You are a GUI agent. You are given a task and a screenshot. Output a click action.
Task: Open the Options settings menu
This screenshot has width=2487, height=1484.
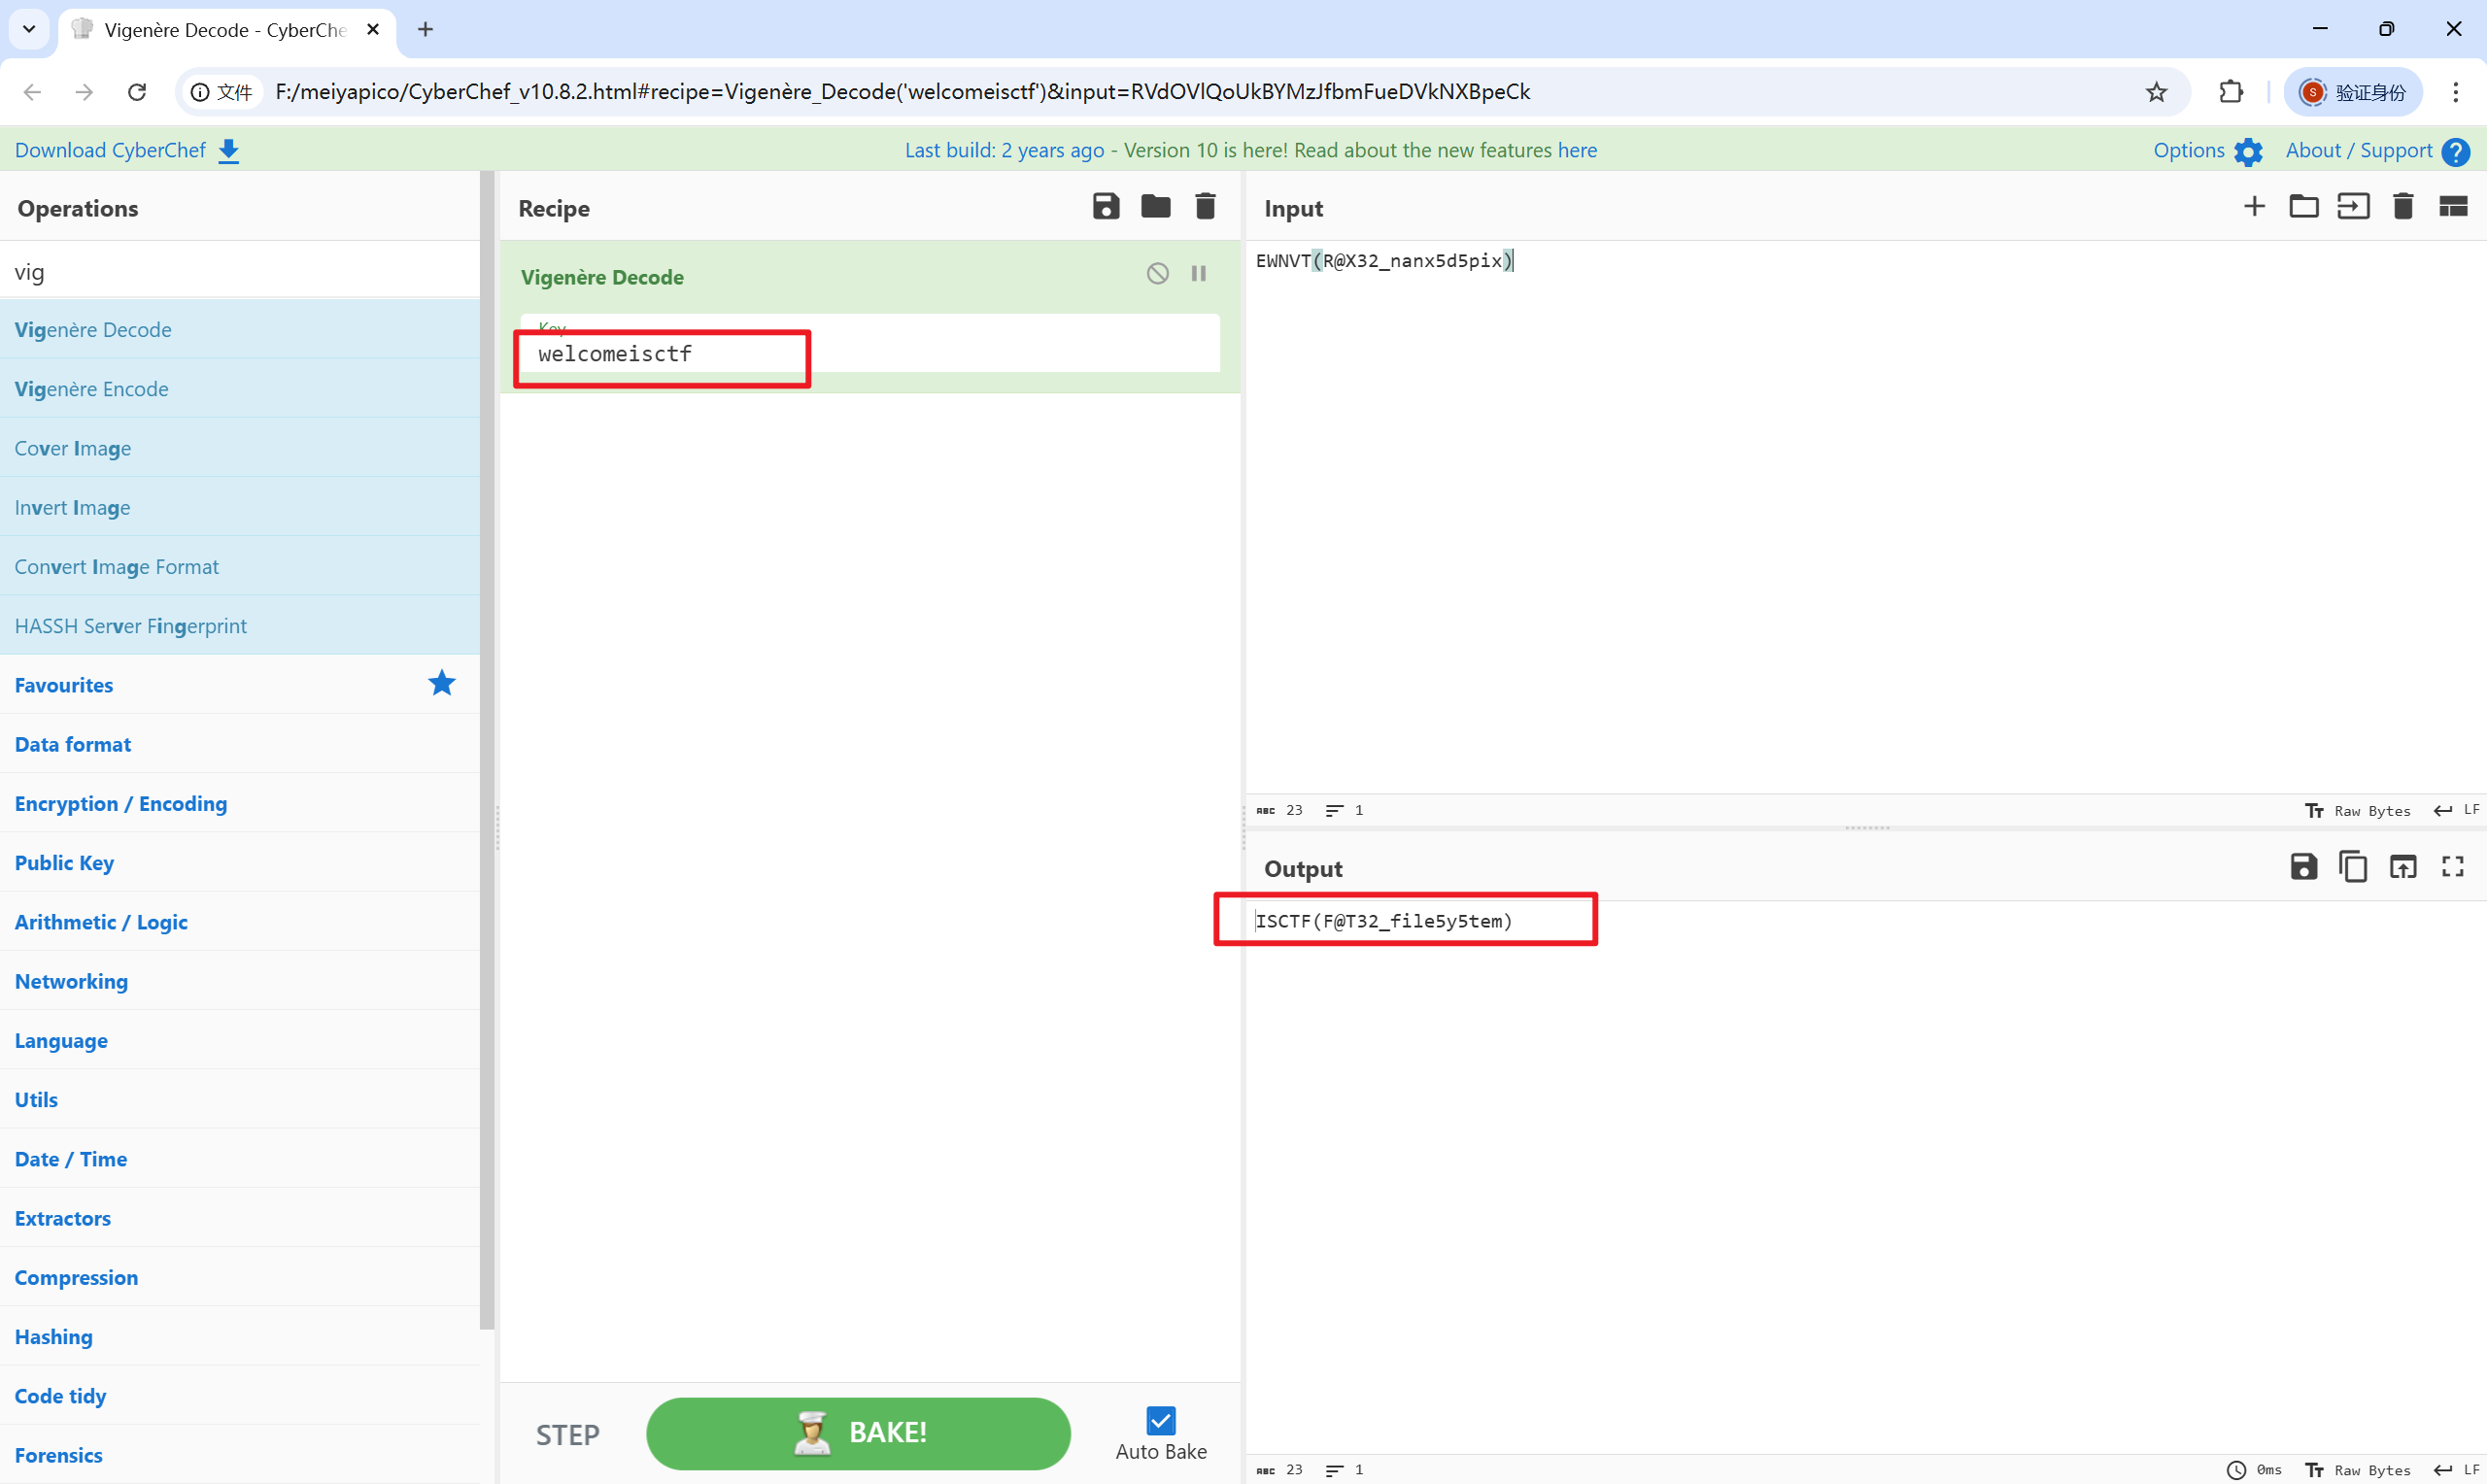click(2207, 151)
